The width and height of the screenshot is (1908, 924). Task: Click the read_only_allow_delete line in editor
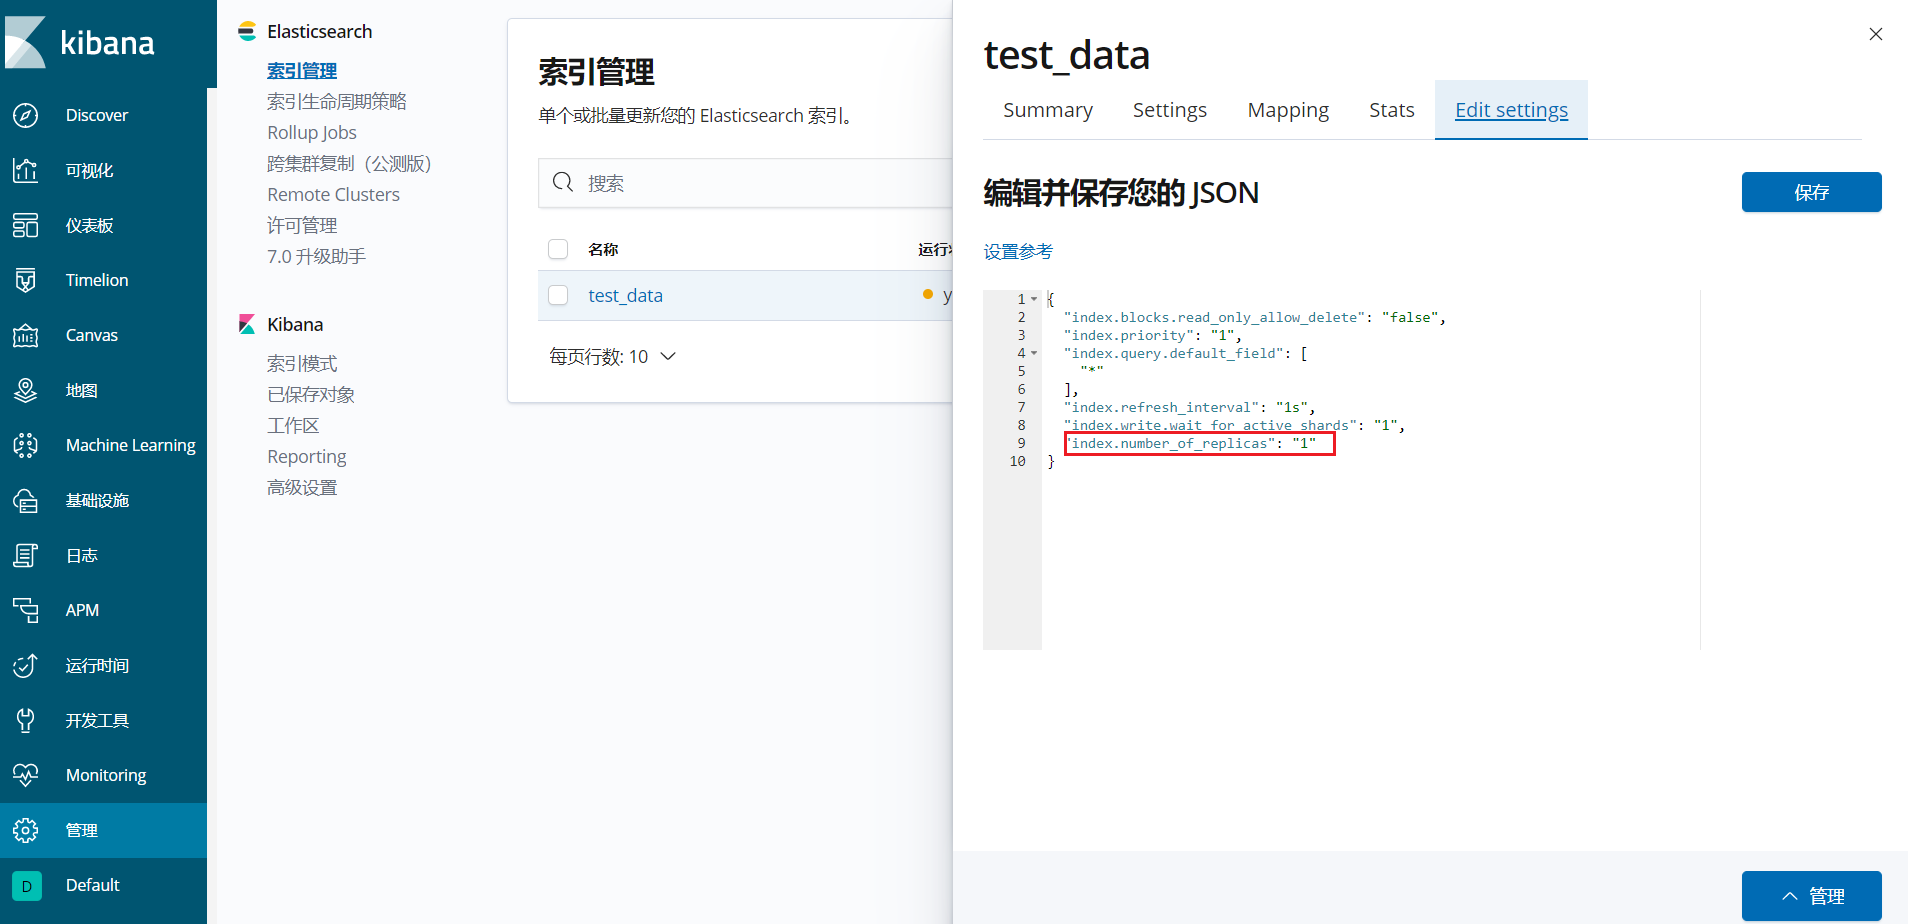tap(1255, 317)
